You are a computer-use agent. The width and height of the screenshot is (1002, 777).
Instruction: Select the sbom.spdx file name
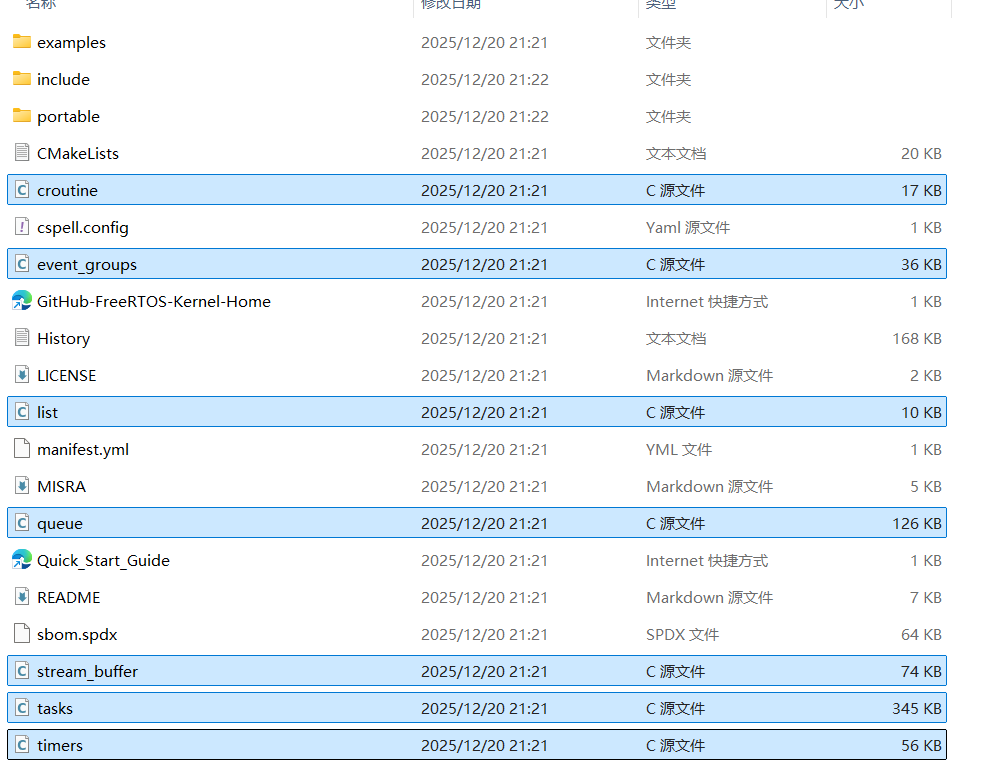(x=77, y=635)
